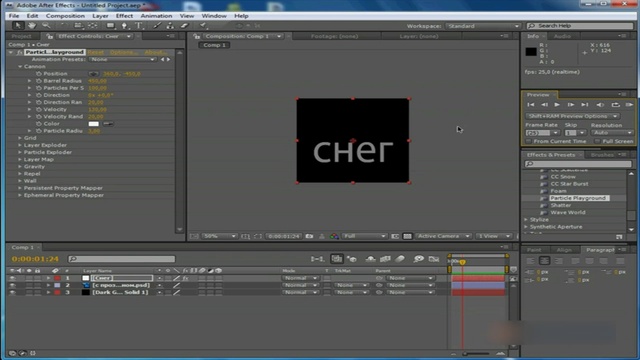Open Shift+RAM Preview Options dropdown
Screen dimensions: 640x360
572,116
